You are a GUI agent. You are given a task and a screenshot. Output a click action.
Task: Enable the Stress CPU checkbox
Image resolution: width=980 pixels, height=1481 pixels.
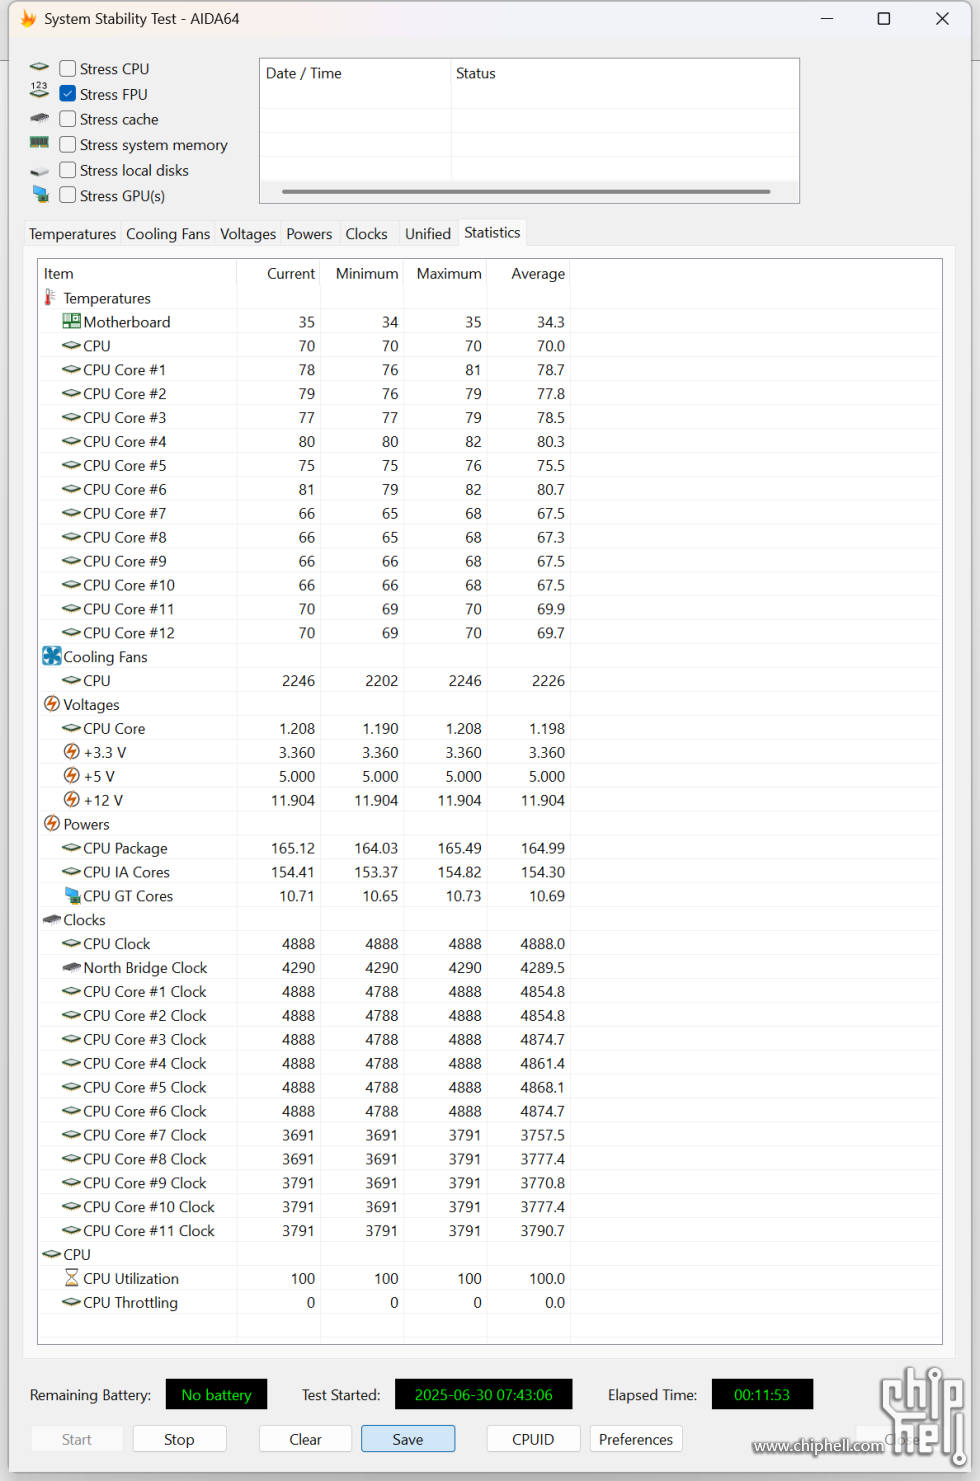(x=68, y=68)
